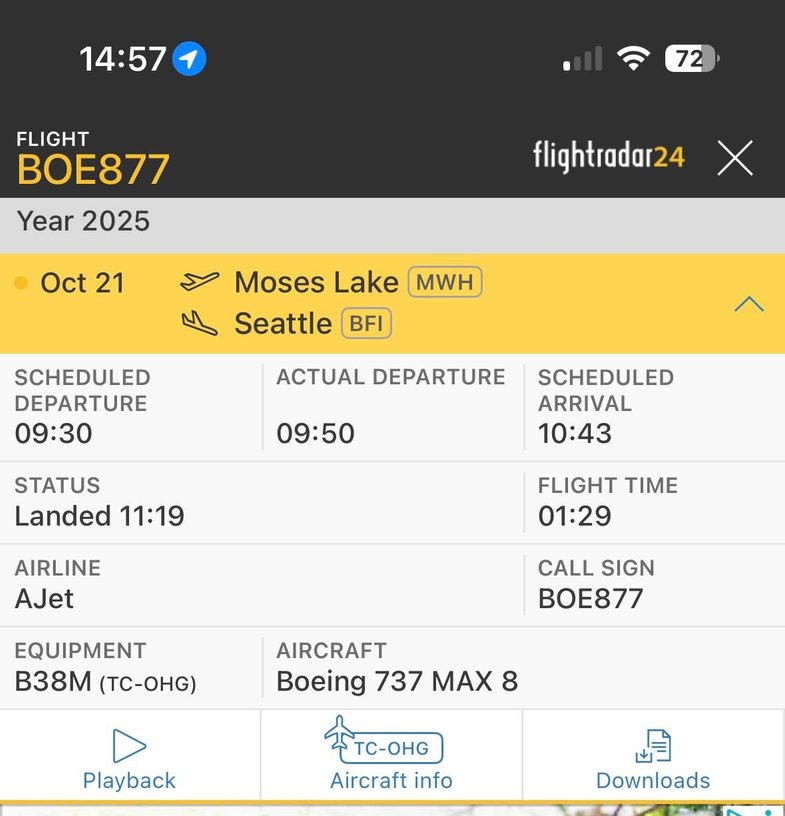Tap the Boeing 737 MAX 8 aircraft field

tap(397, 682)
